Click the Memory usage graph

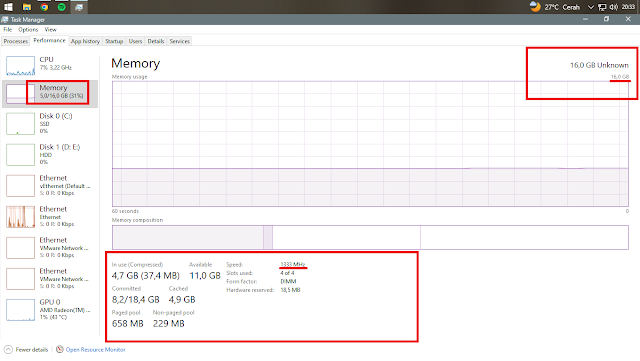click(370, 144)
